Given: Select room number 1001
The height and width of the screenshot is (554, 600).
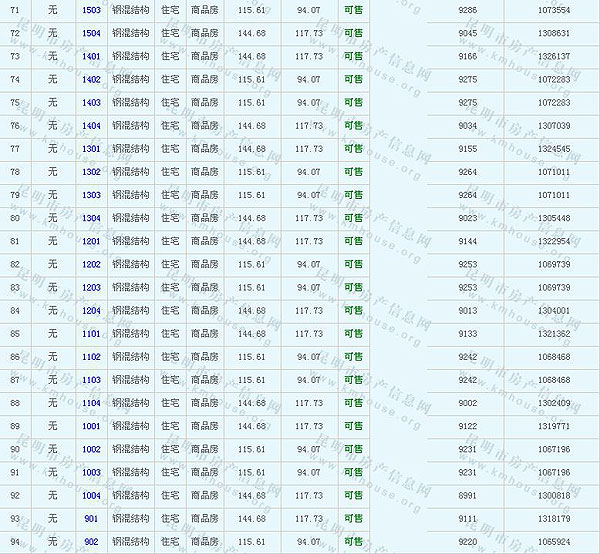Looking at the screenshot, I should 91,426.
